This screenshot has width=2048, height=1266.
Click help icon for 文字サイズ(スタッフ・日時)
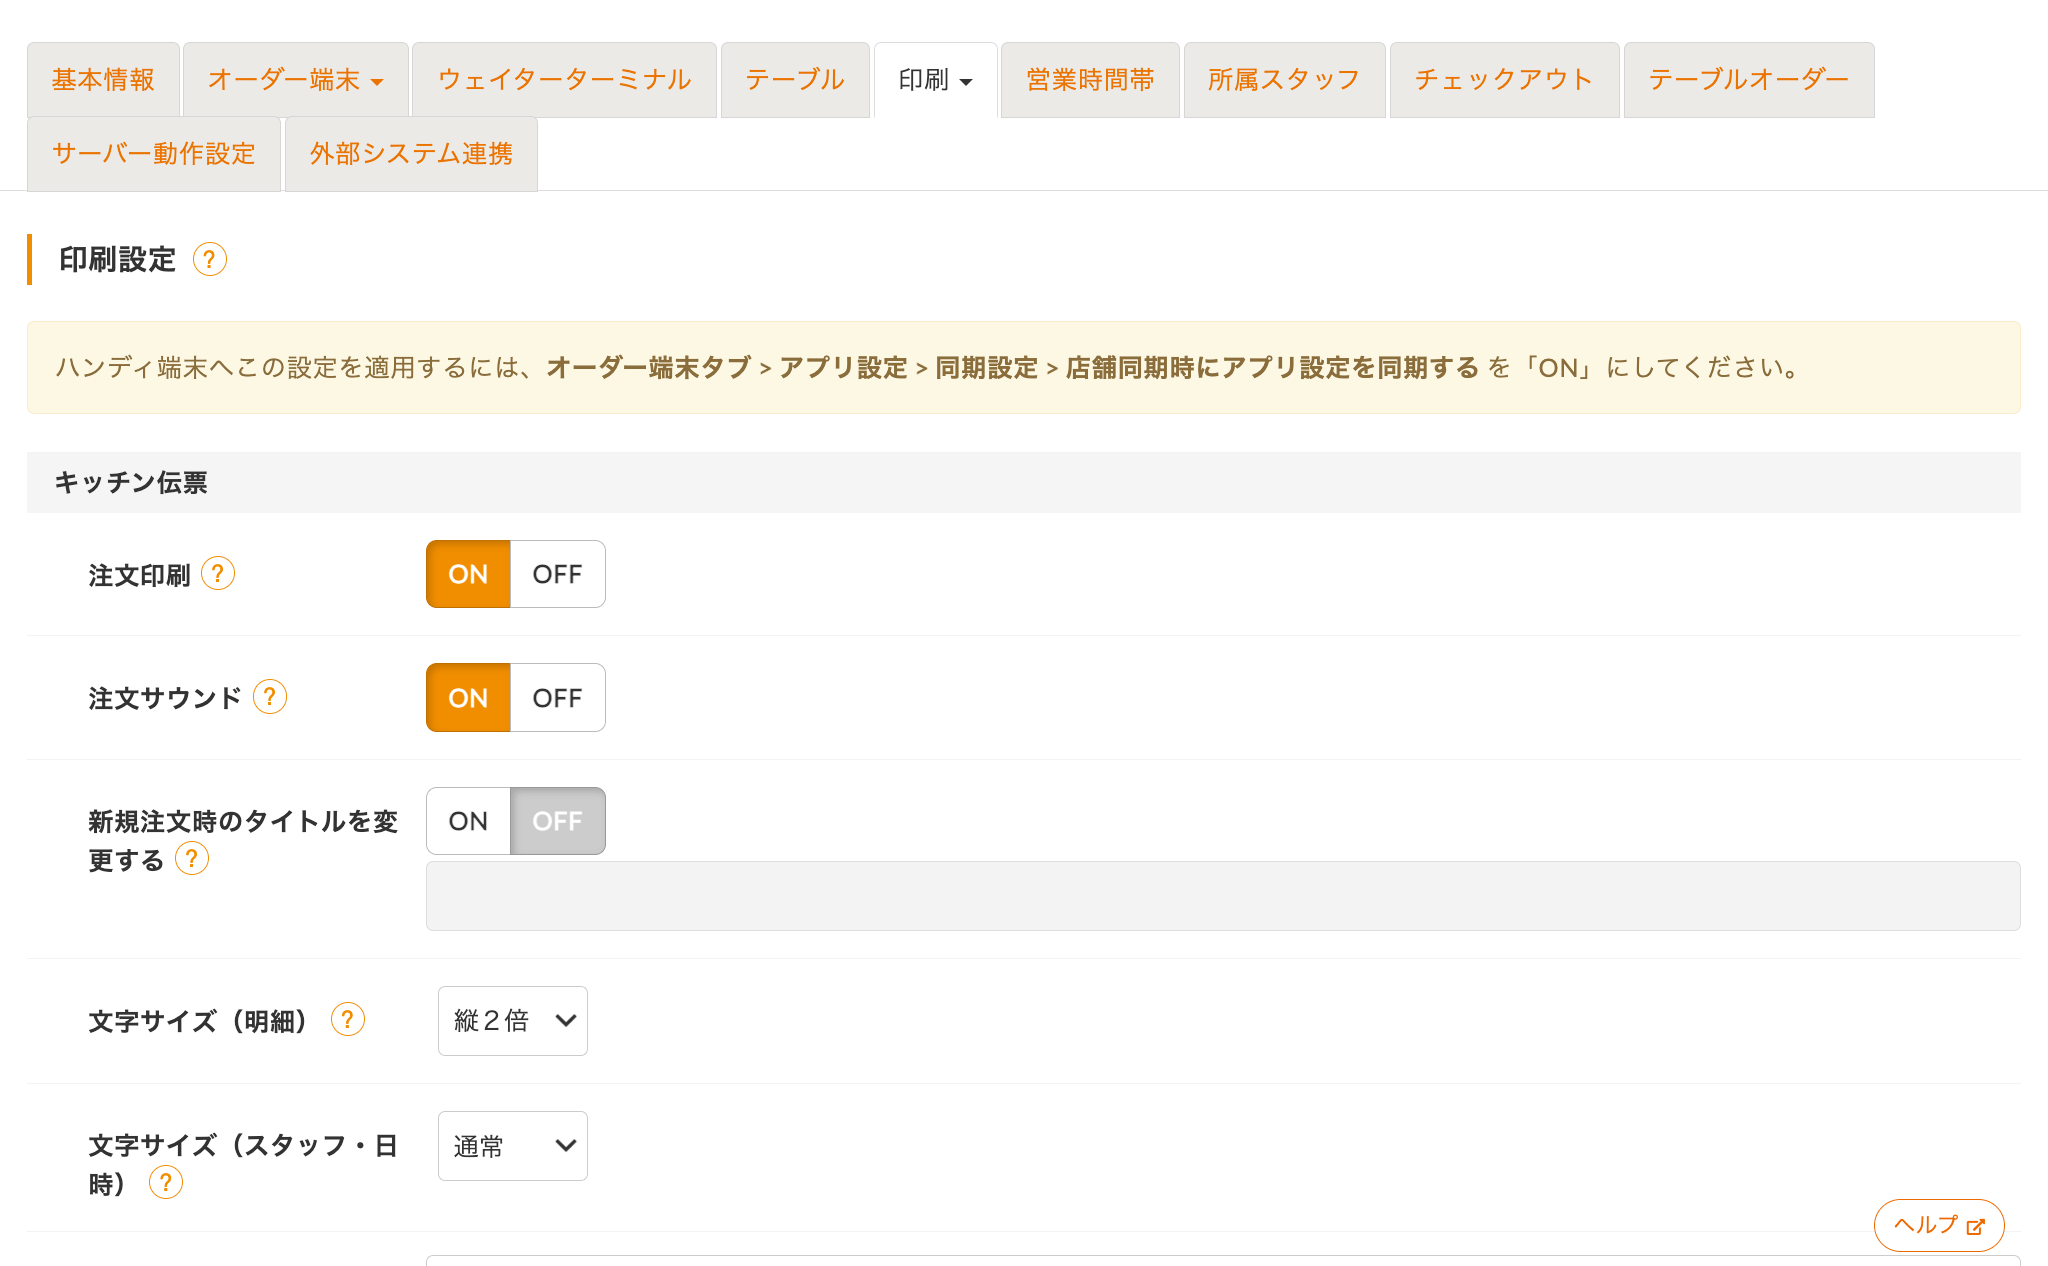[x=166, y=1183]
